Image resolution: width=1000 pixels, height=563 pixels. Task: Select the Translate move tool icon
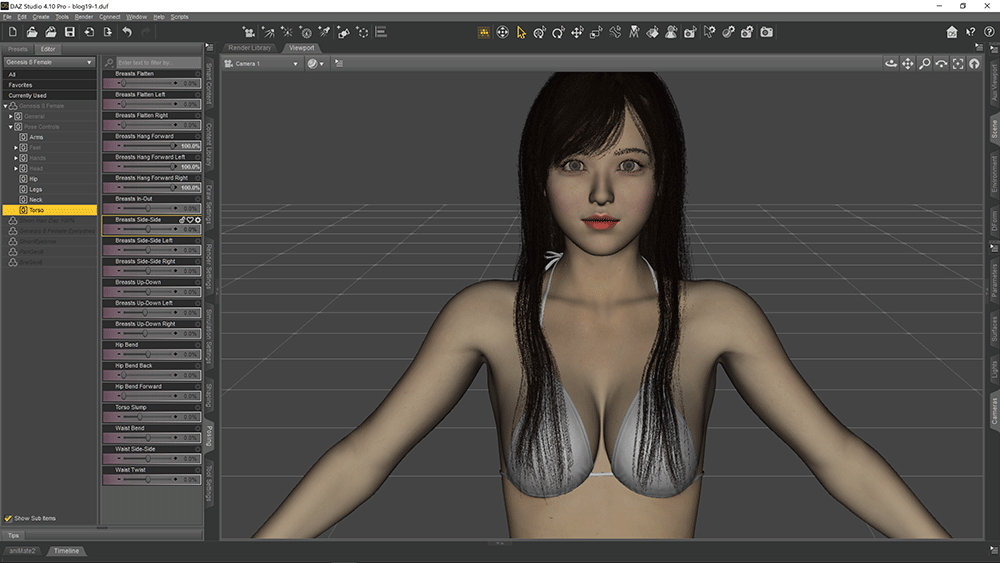(577, 32)
